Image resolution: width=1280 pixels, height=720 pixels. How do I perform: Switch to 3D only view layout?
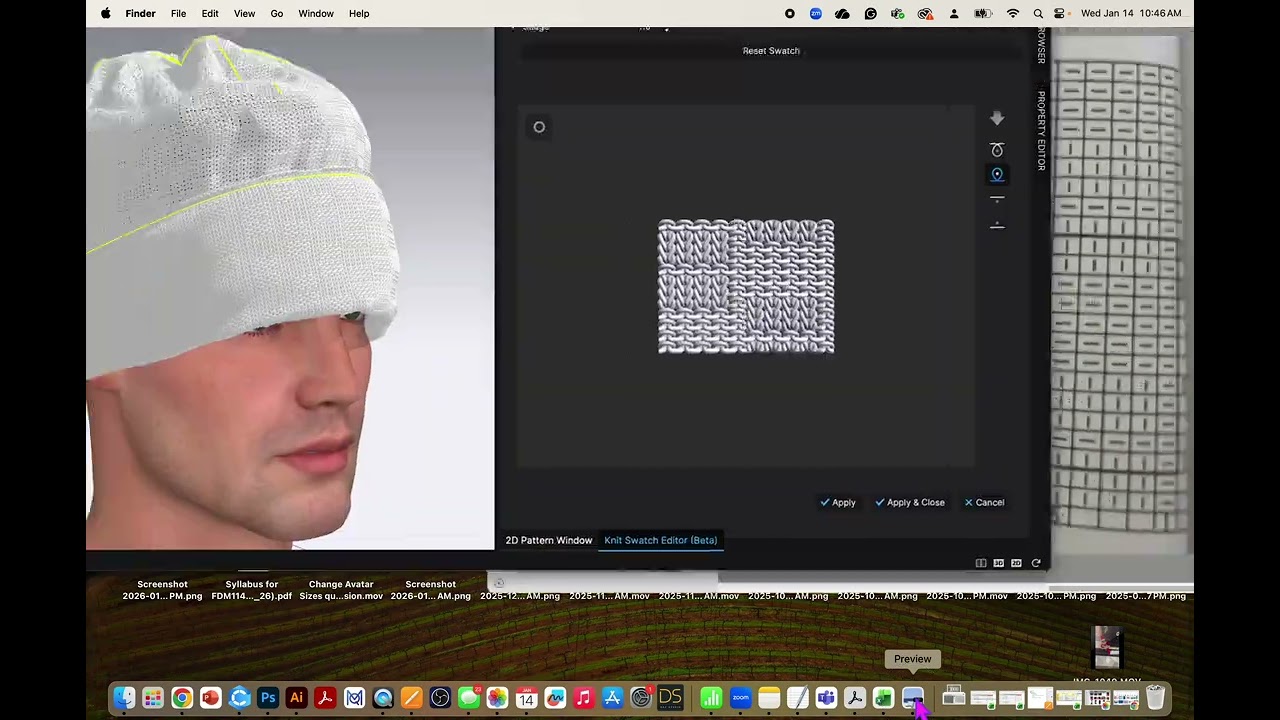[998, 564]
